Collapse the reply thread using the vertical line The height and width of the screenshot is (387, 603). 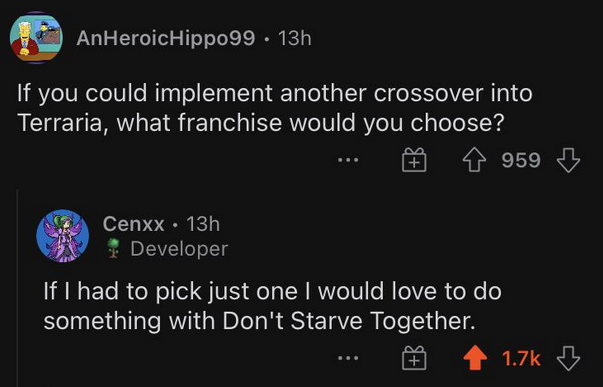click(18, 289)
